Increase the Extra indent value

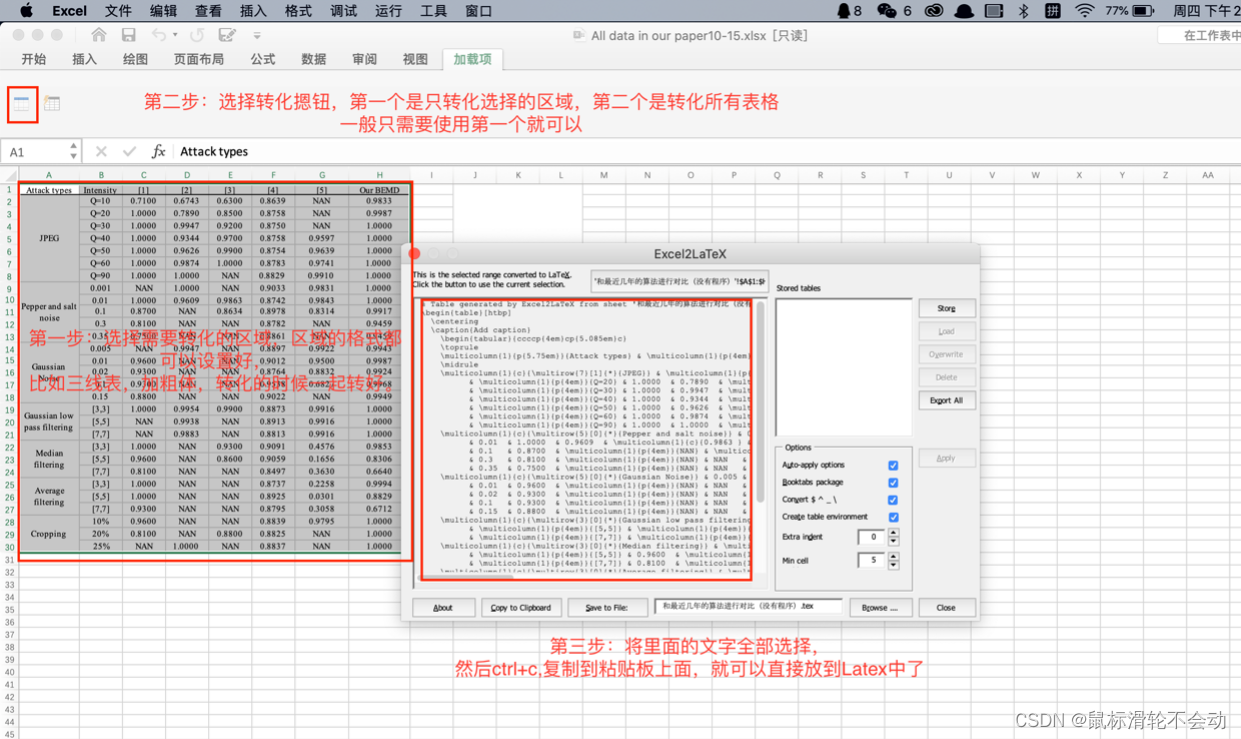click(x=893, y=533)
